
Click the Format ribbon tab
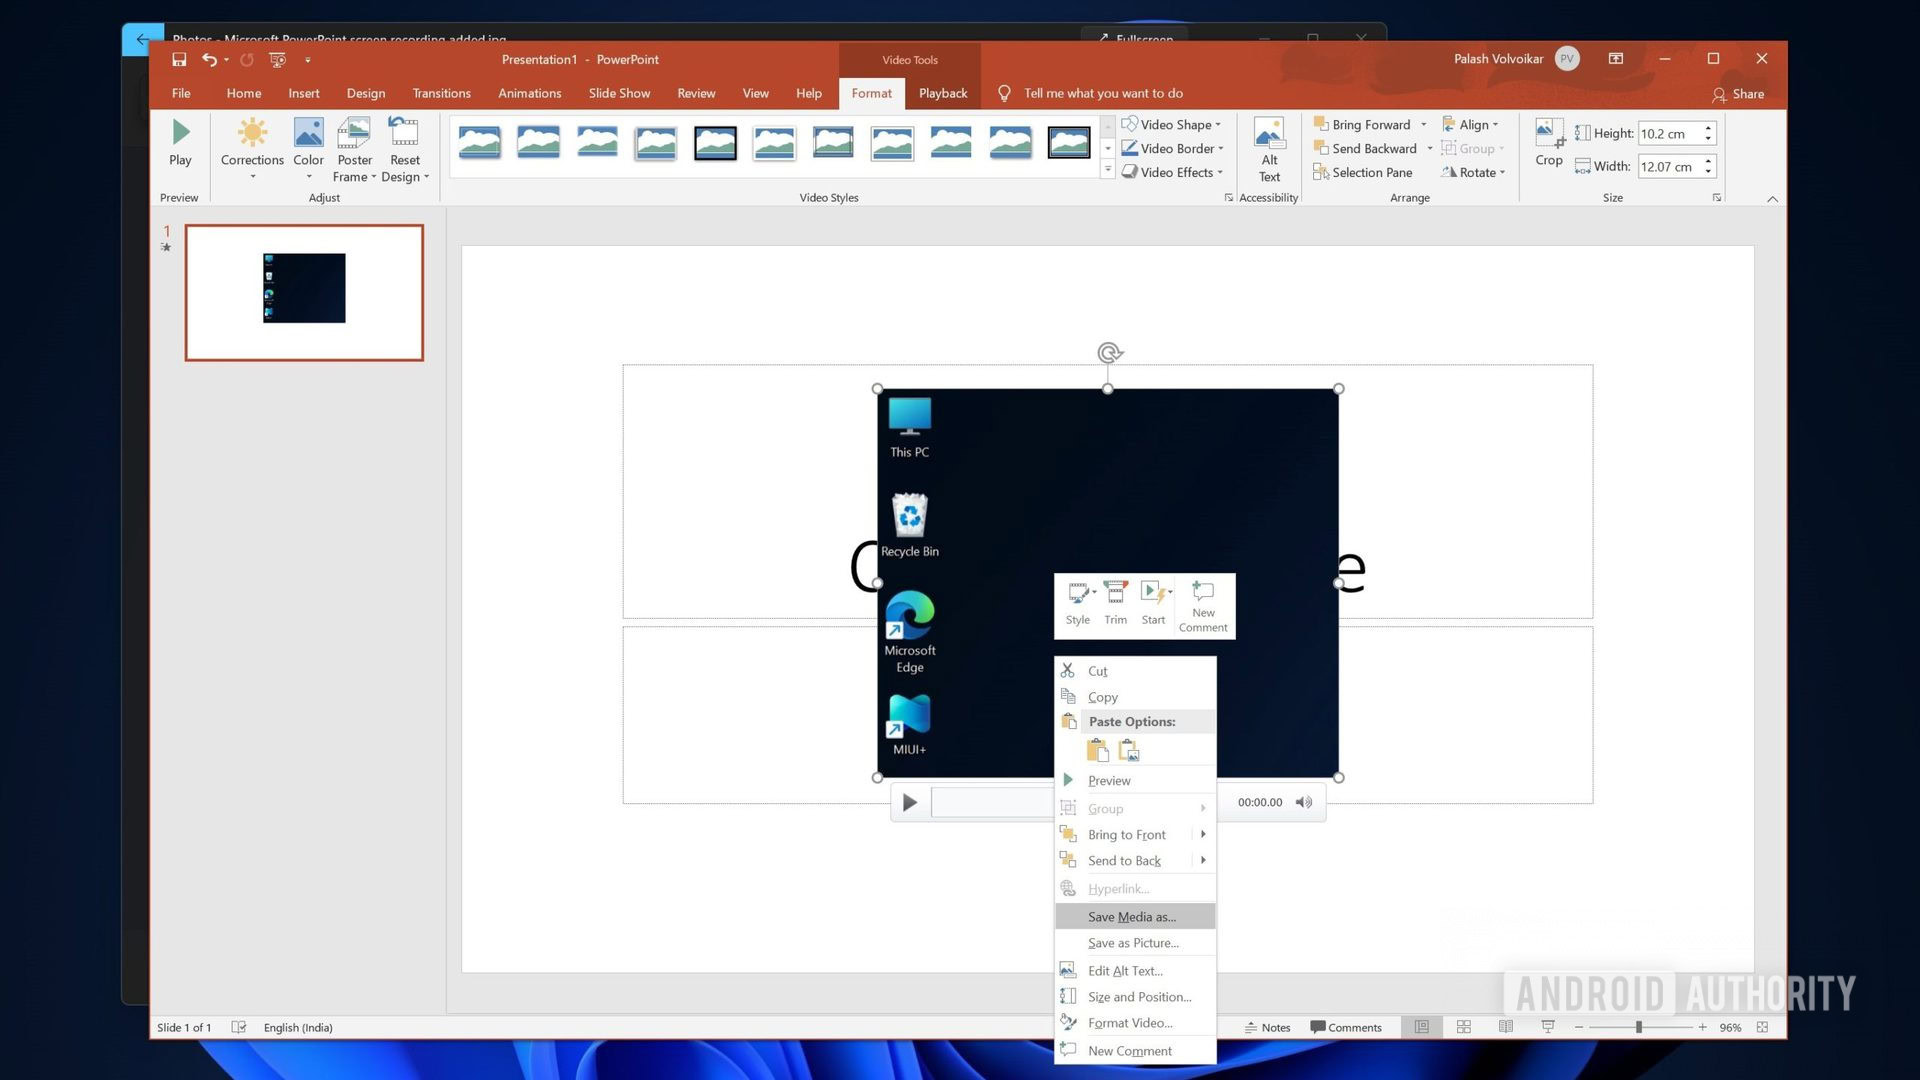(870, 92)
